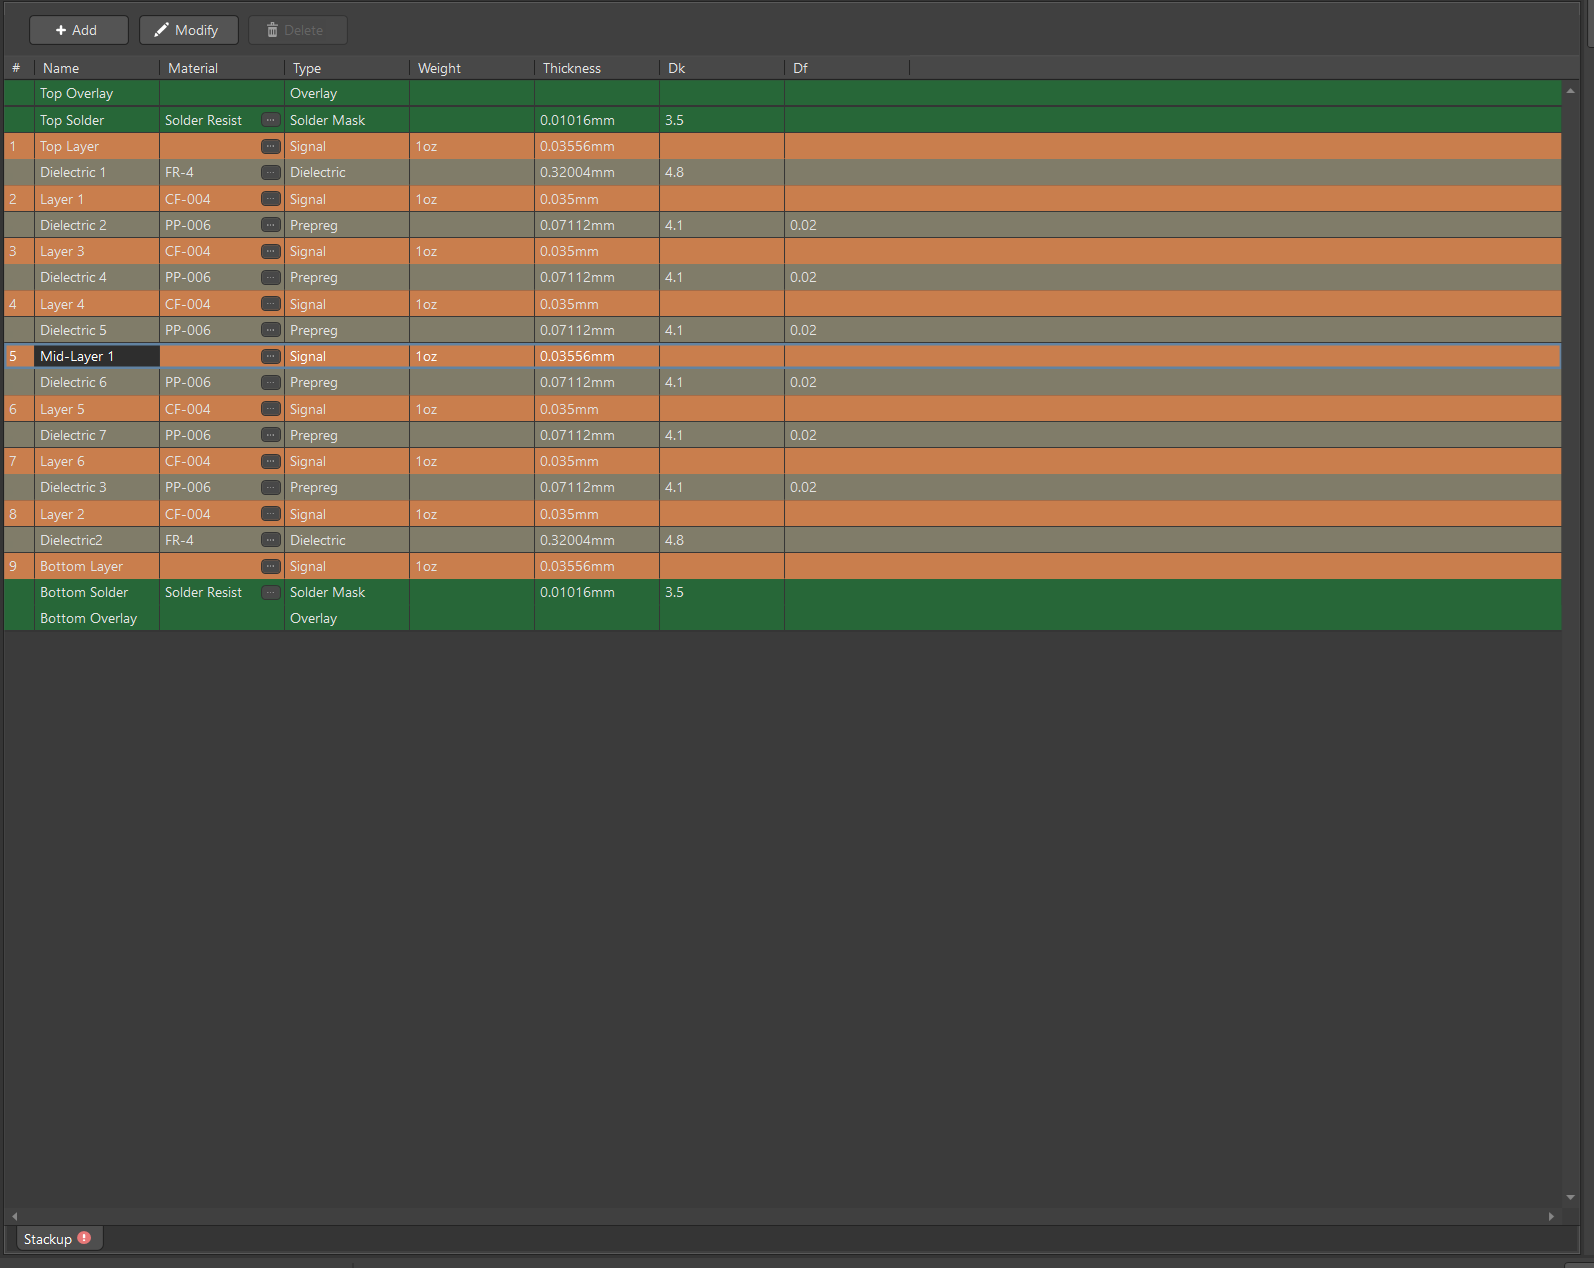Screen dimensions: 1594x1268
Task: Select the Top Overlay name cell
Action: click(97, 93)
